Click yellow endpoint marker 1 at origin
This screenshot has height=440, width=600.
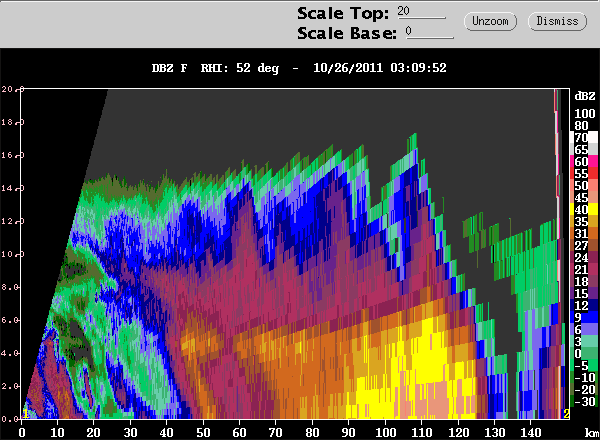click(25, 414)
